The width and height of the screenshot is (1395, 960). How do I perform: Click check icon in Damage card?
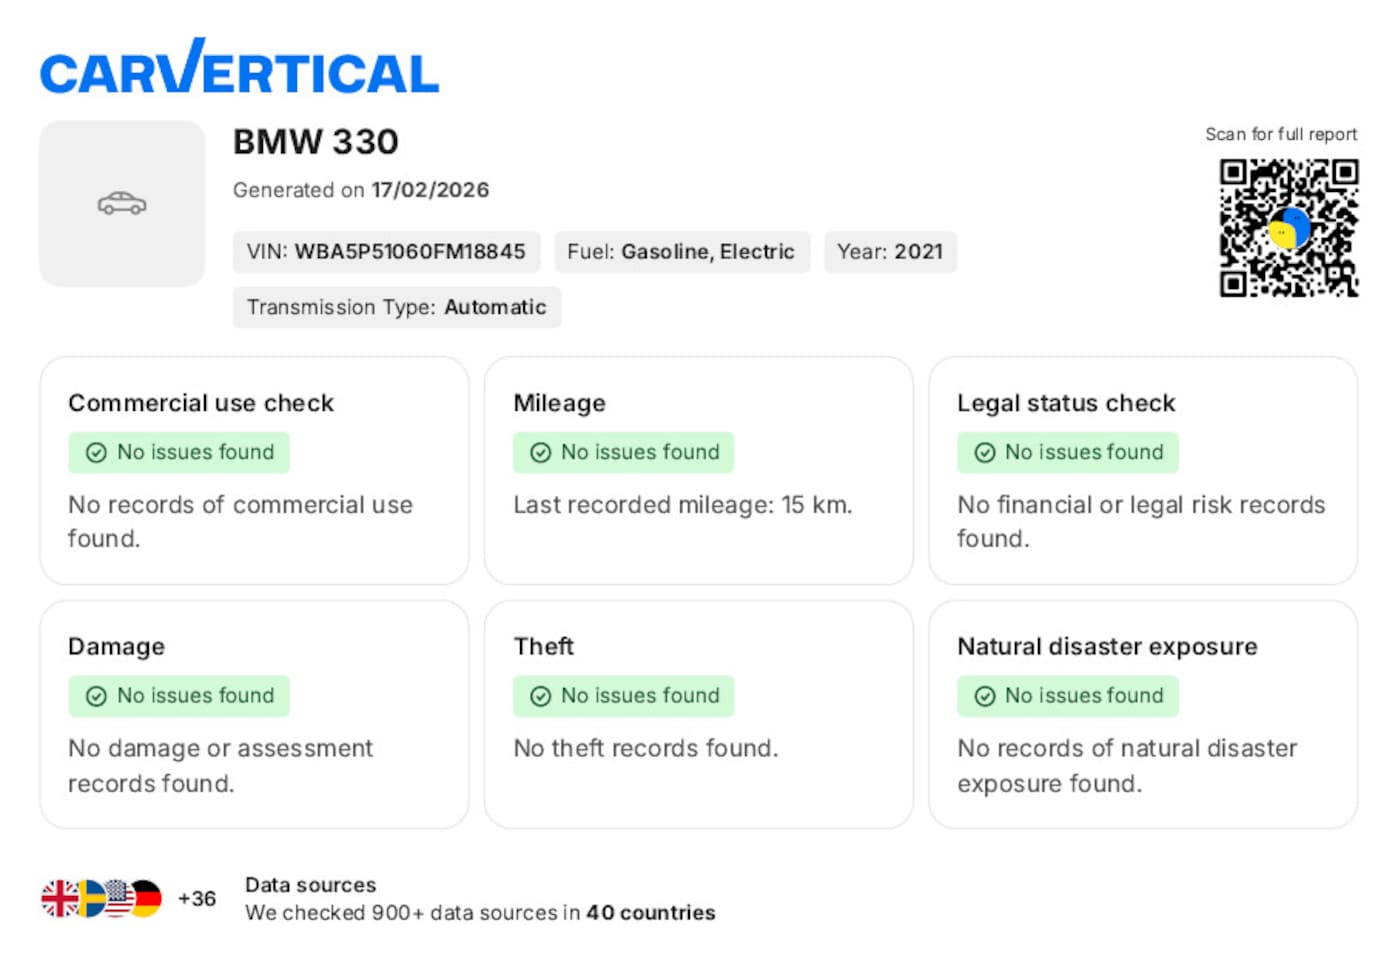coord(96,696)
